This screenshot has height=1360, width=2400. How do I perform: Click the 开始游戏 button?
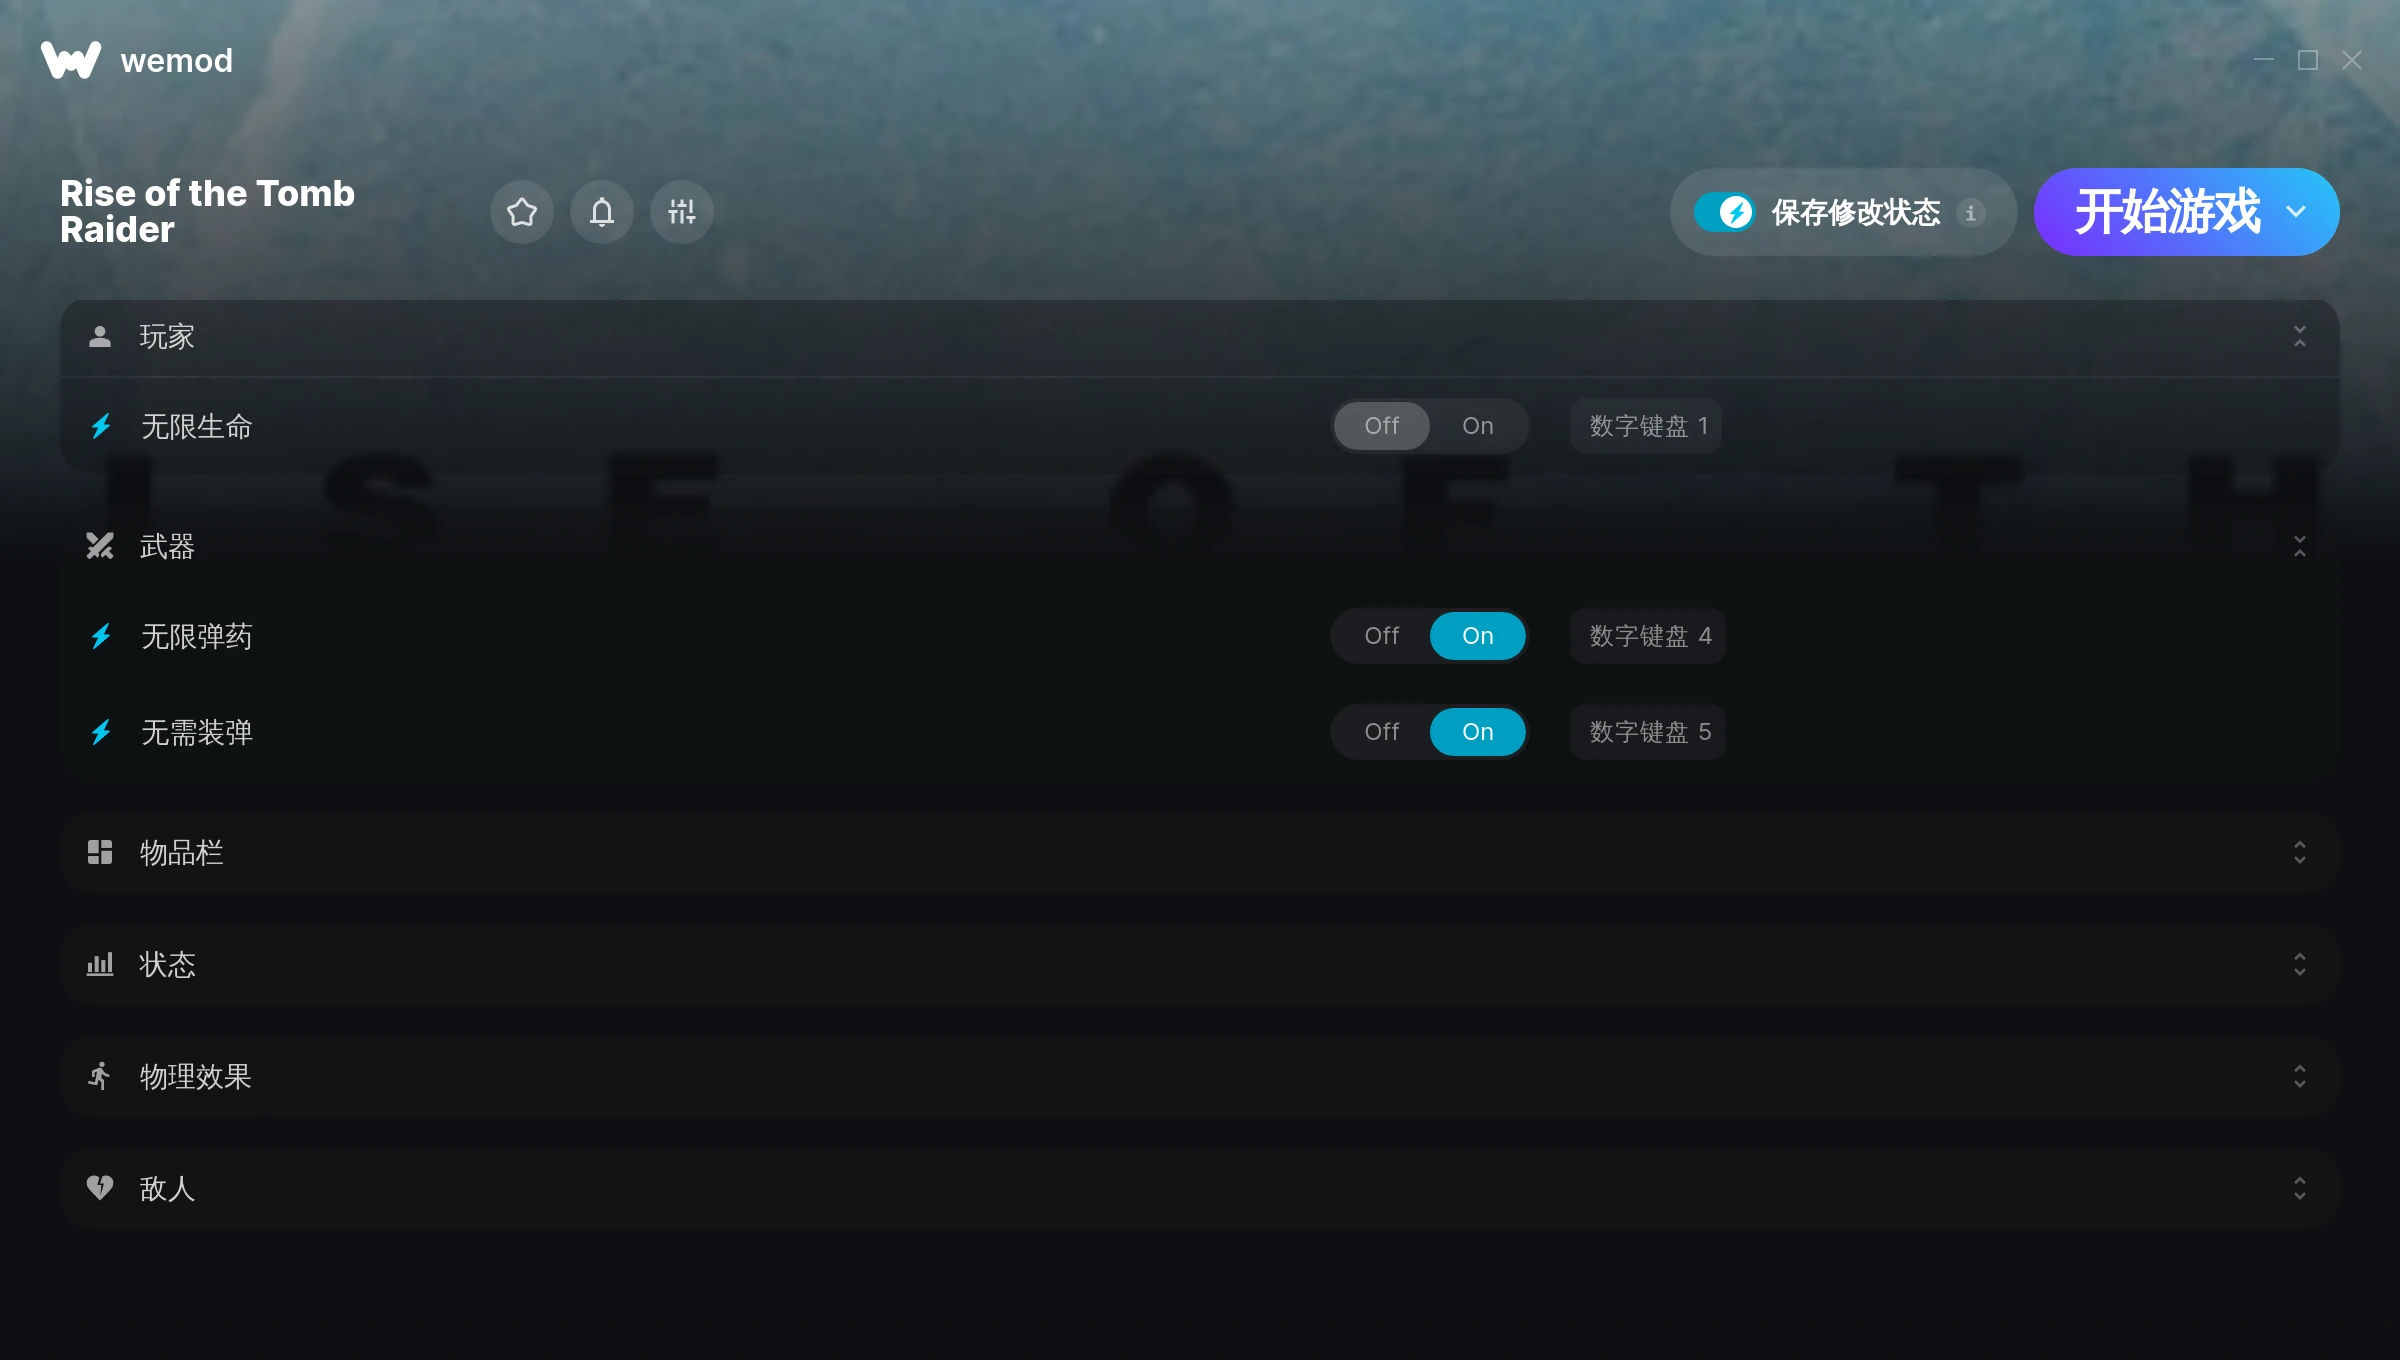(2166, 212)
